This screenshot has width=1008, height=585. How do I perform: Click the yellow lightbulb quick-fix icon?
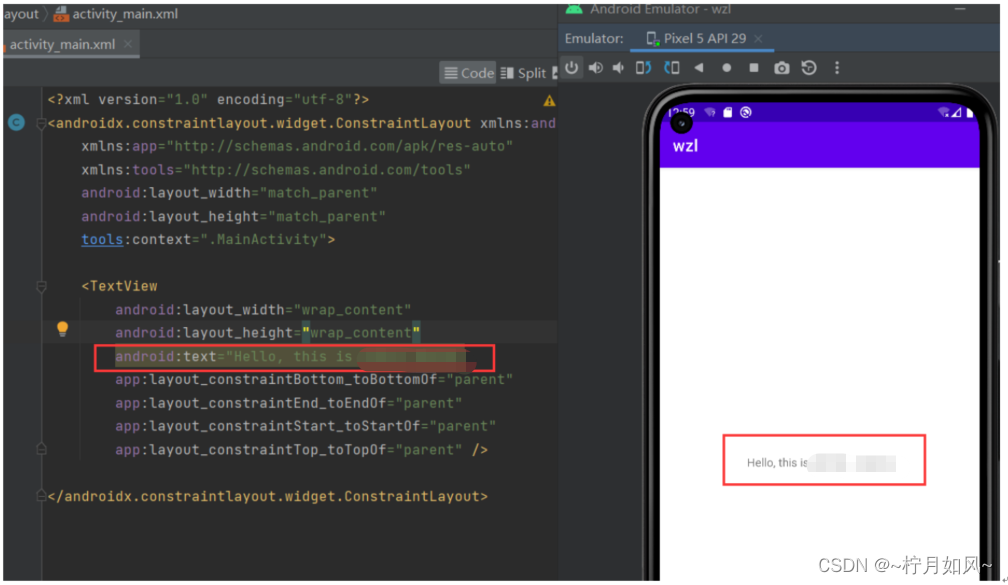[x=62, y=328]
